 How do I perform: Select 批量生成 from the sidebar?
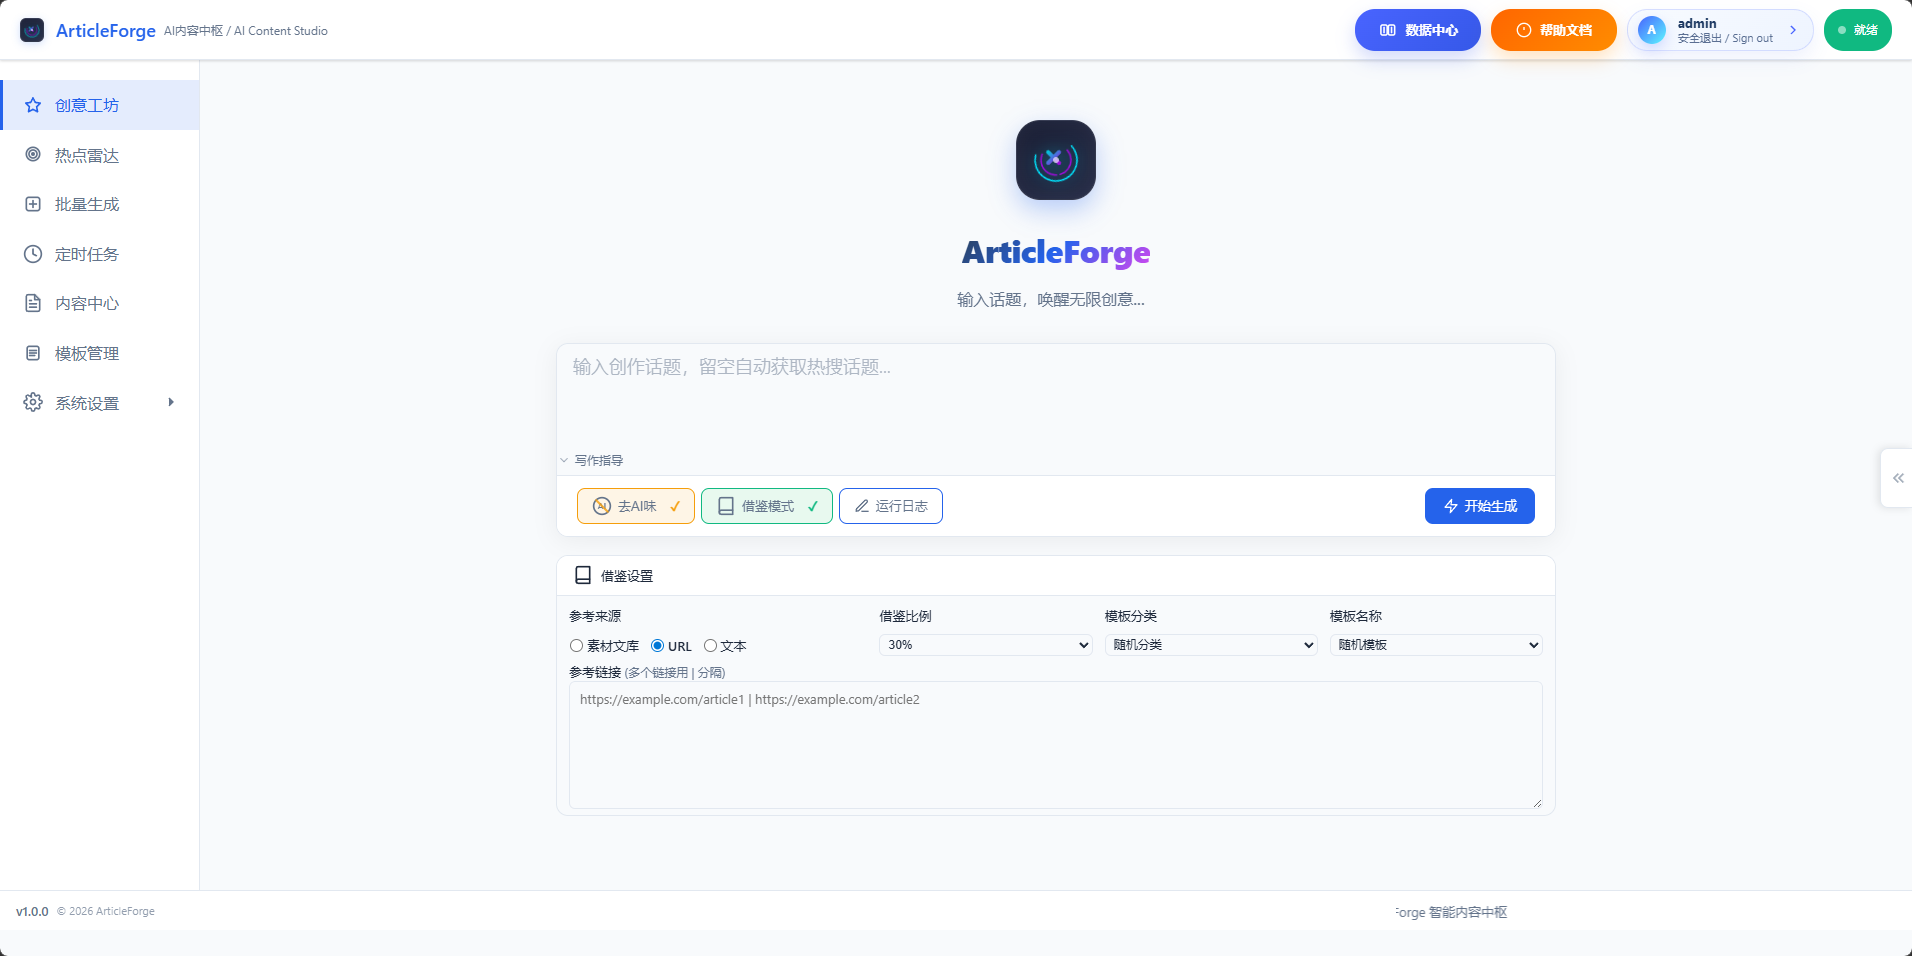87,204
